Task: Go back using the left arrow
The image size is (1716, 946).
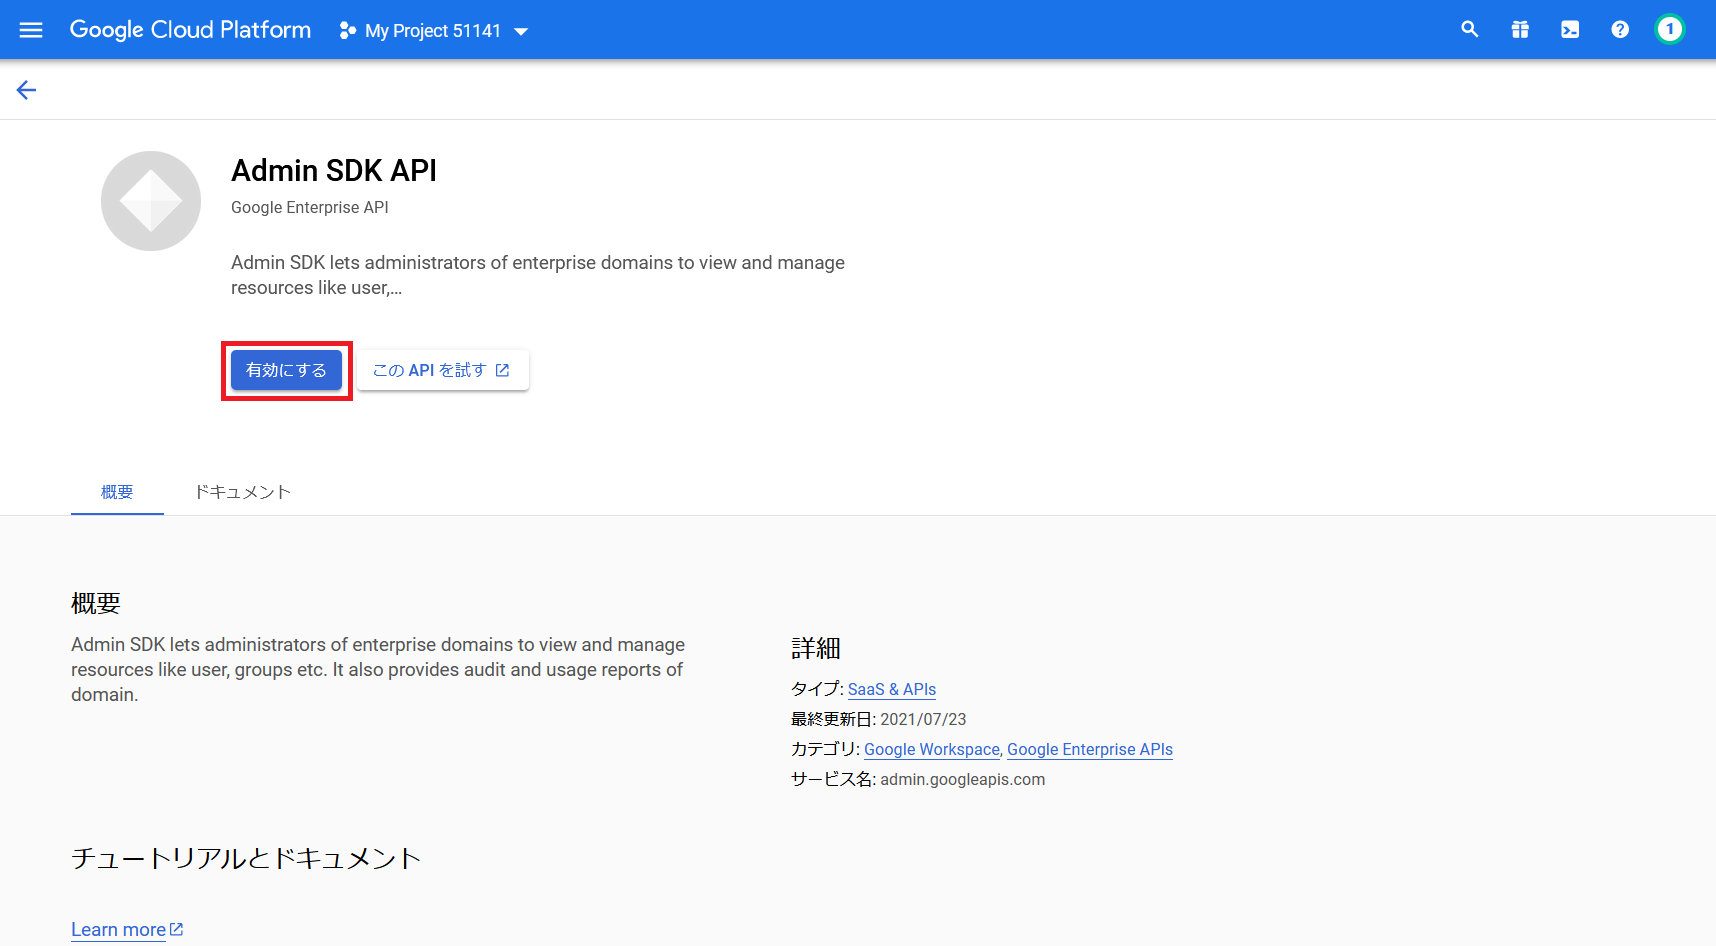Action: tap(26, 90)
